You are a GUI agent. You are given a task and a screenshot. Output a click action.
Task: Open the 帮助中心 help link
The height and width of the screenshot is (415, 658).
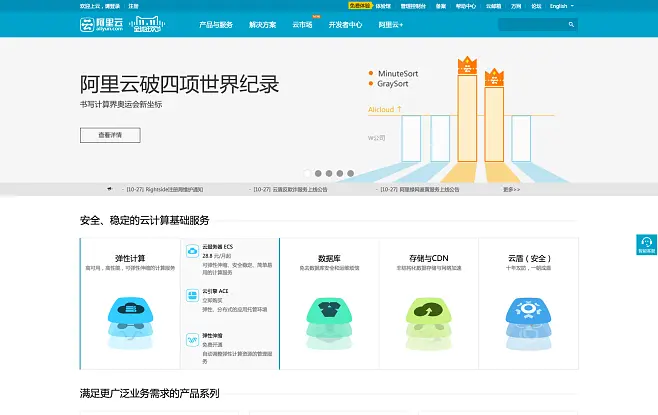pyautogui.click(x=466, y=6)
